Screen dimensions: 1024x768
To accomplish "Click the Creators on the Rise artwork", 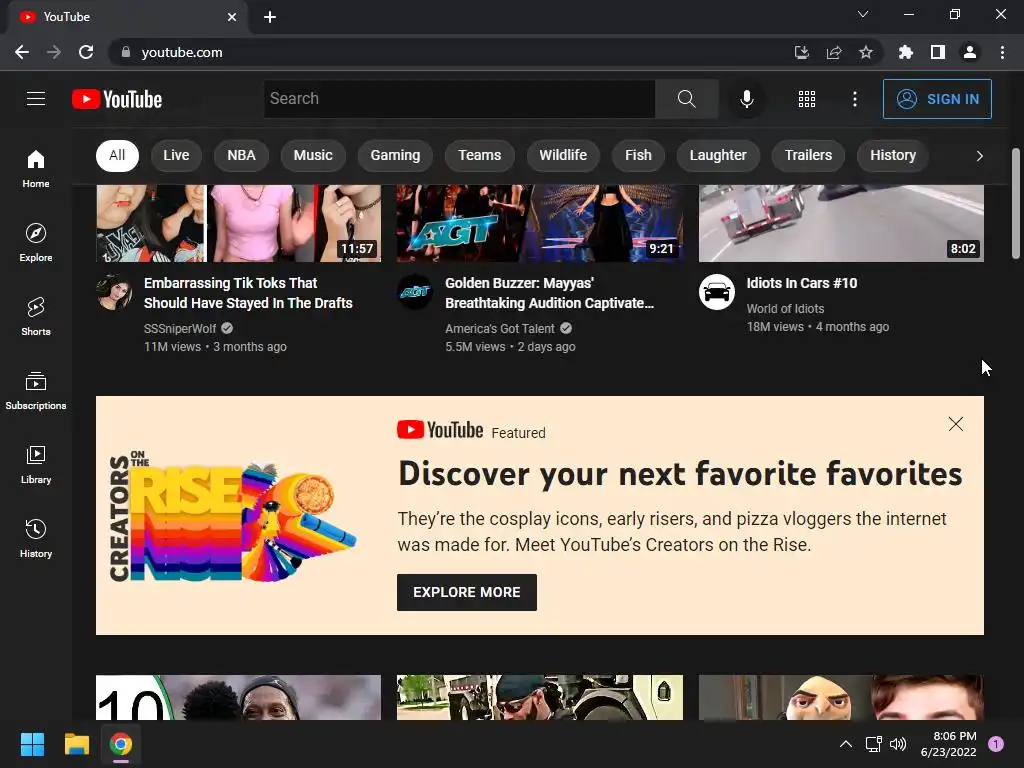I will click(x=233, y=516).
